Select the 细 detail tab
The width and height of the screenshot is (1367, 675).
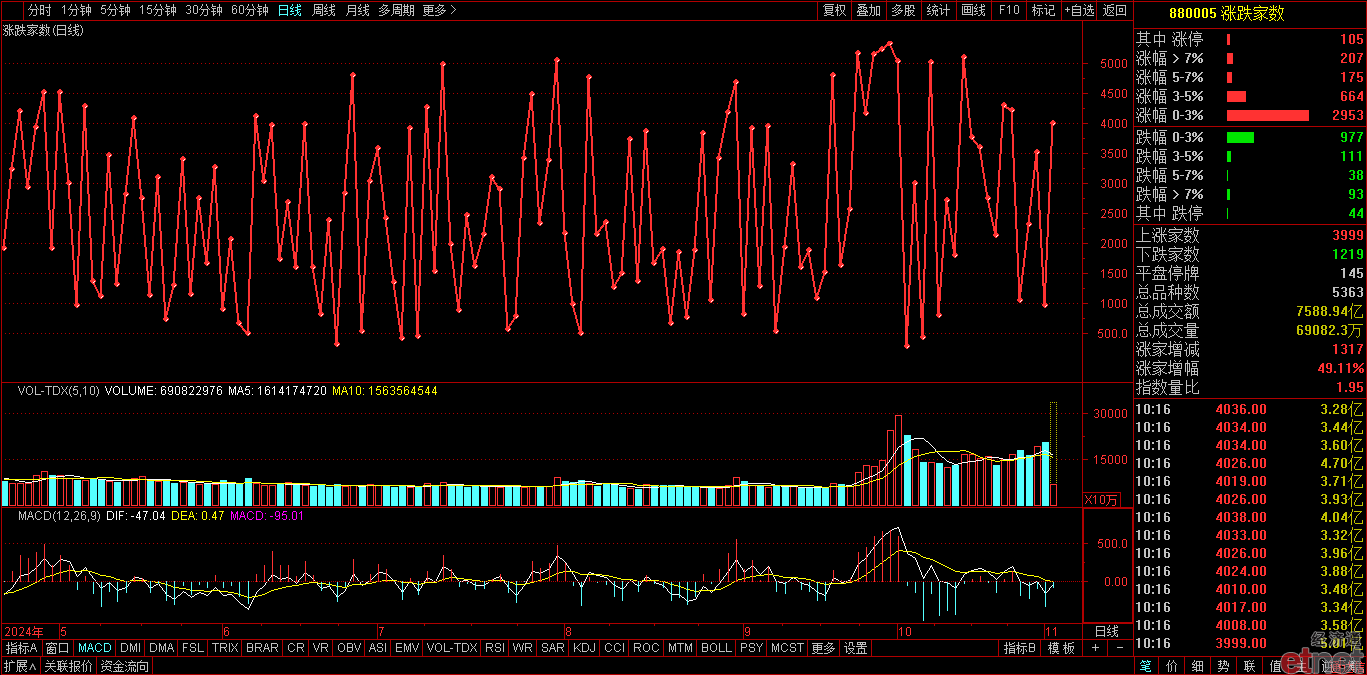(x=1197, y=666)
